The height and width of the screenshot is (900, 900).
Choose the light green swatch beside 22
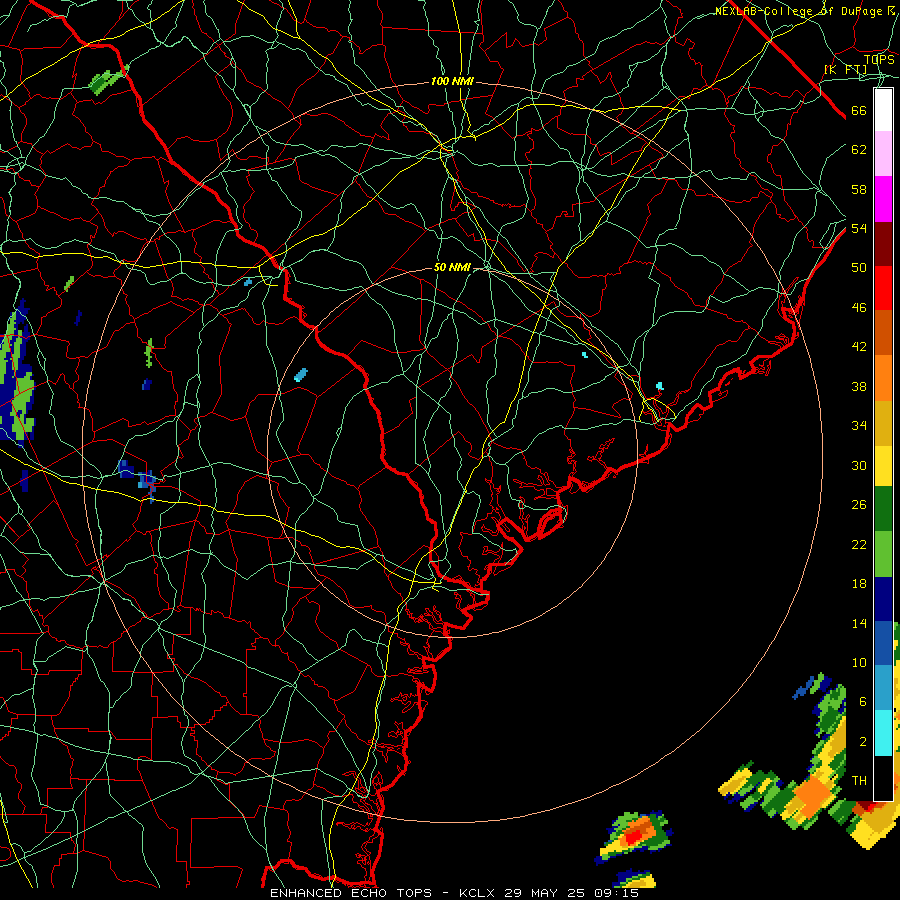tap(883, 554)
